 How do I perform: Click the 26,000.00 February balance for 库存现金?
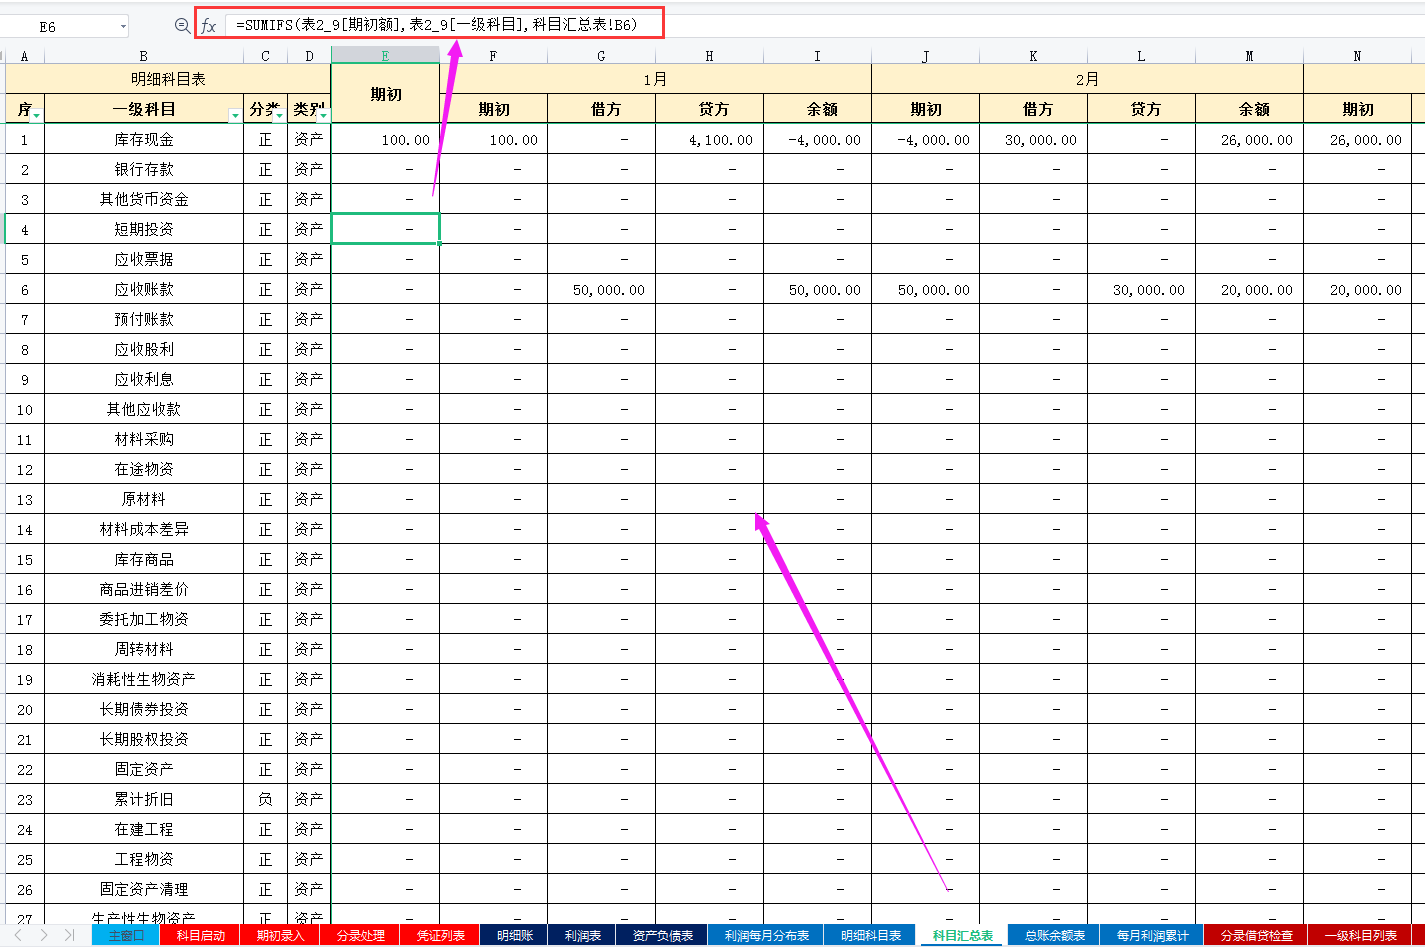1249,139
